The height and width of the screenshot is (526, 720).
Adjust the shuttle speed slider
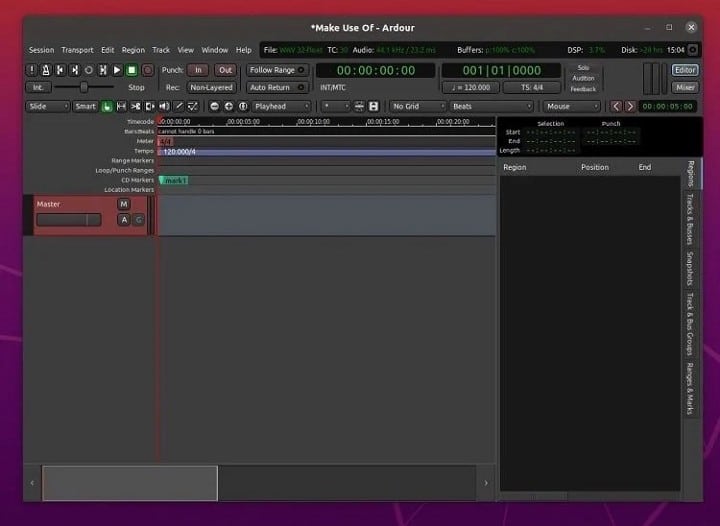click(82, 87)
